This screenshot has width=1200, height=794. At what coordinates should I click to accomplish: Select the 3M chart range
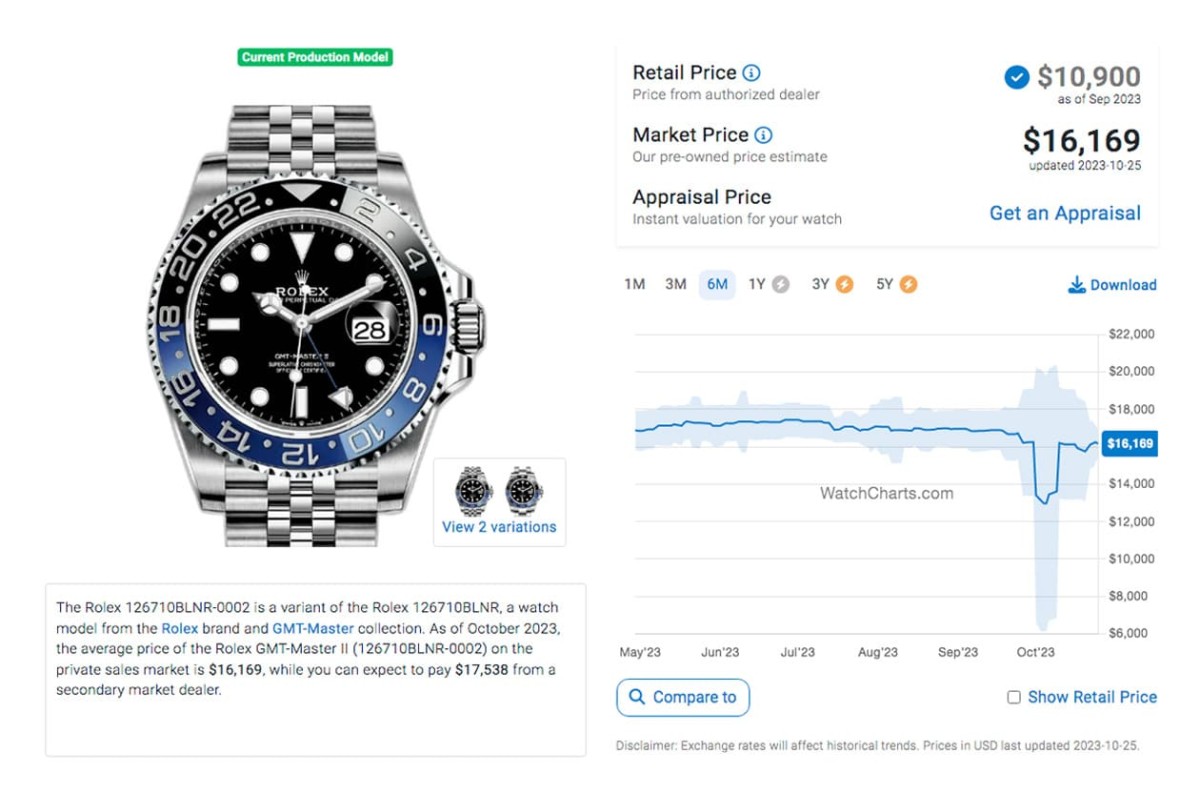point(676,285)
